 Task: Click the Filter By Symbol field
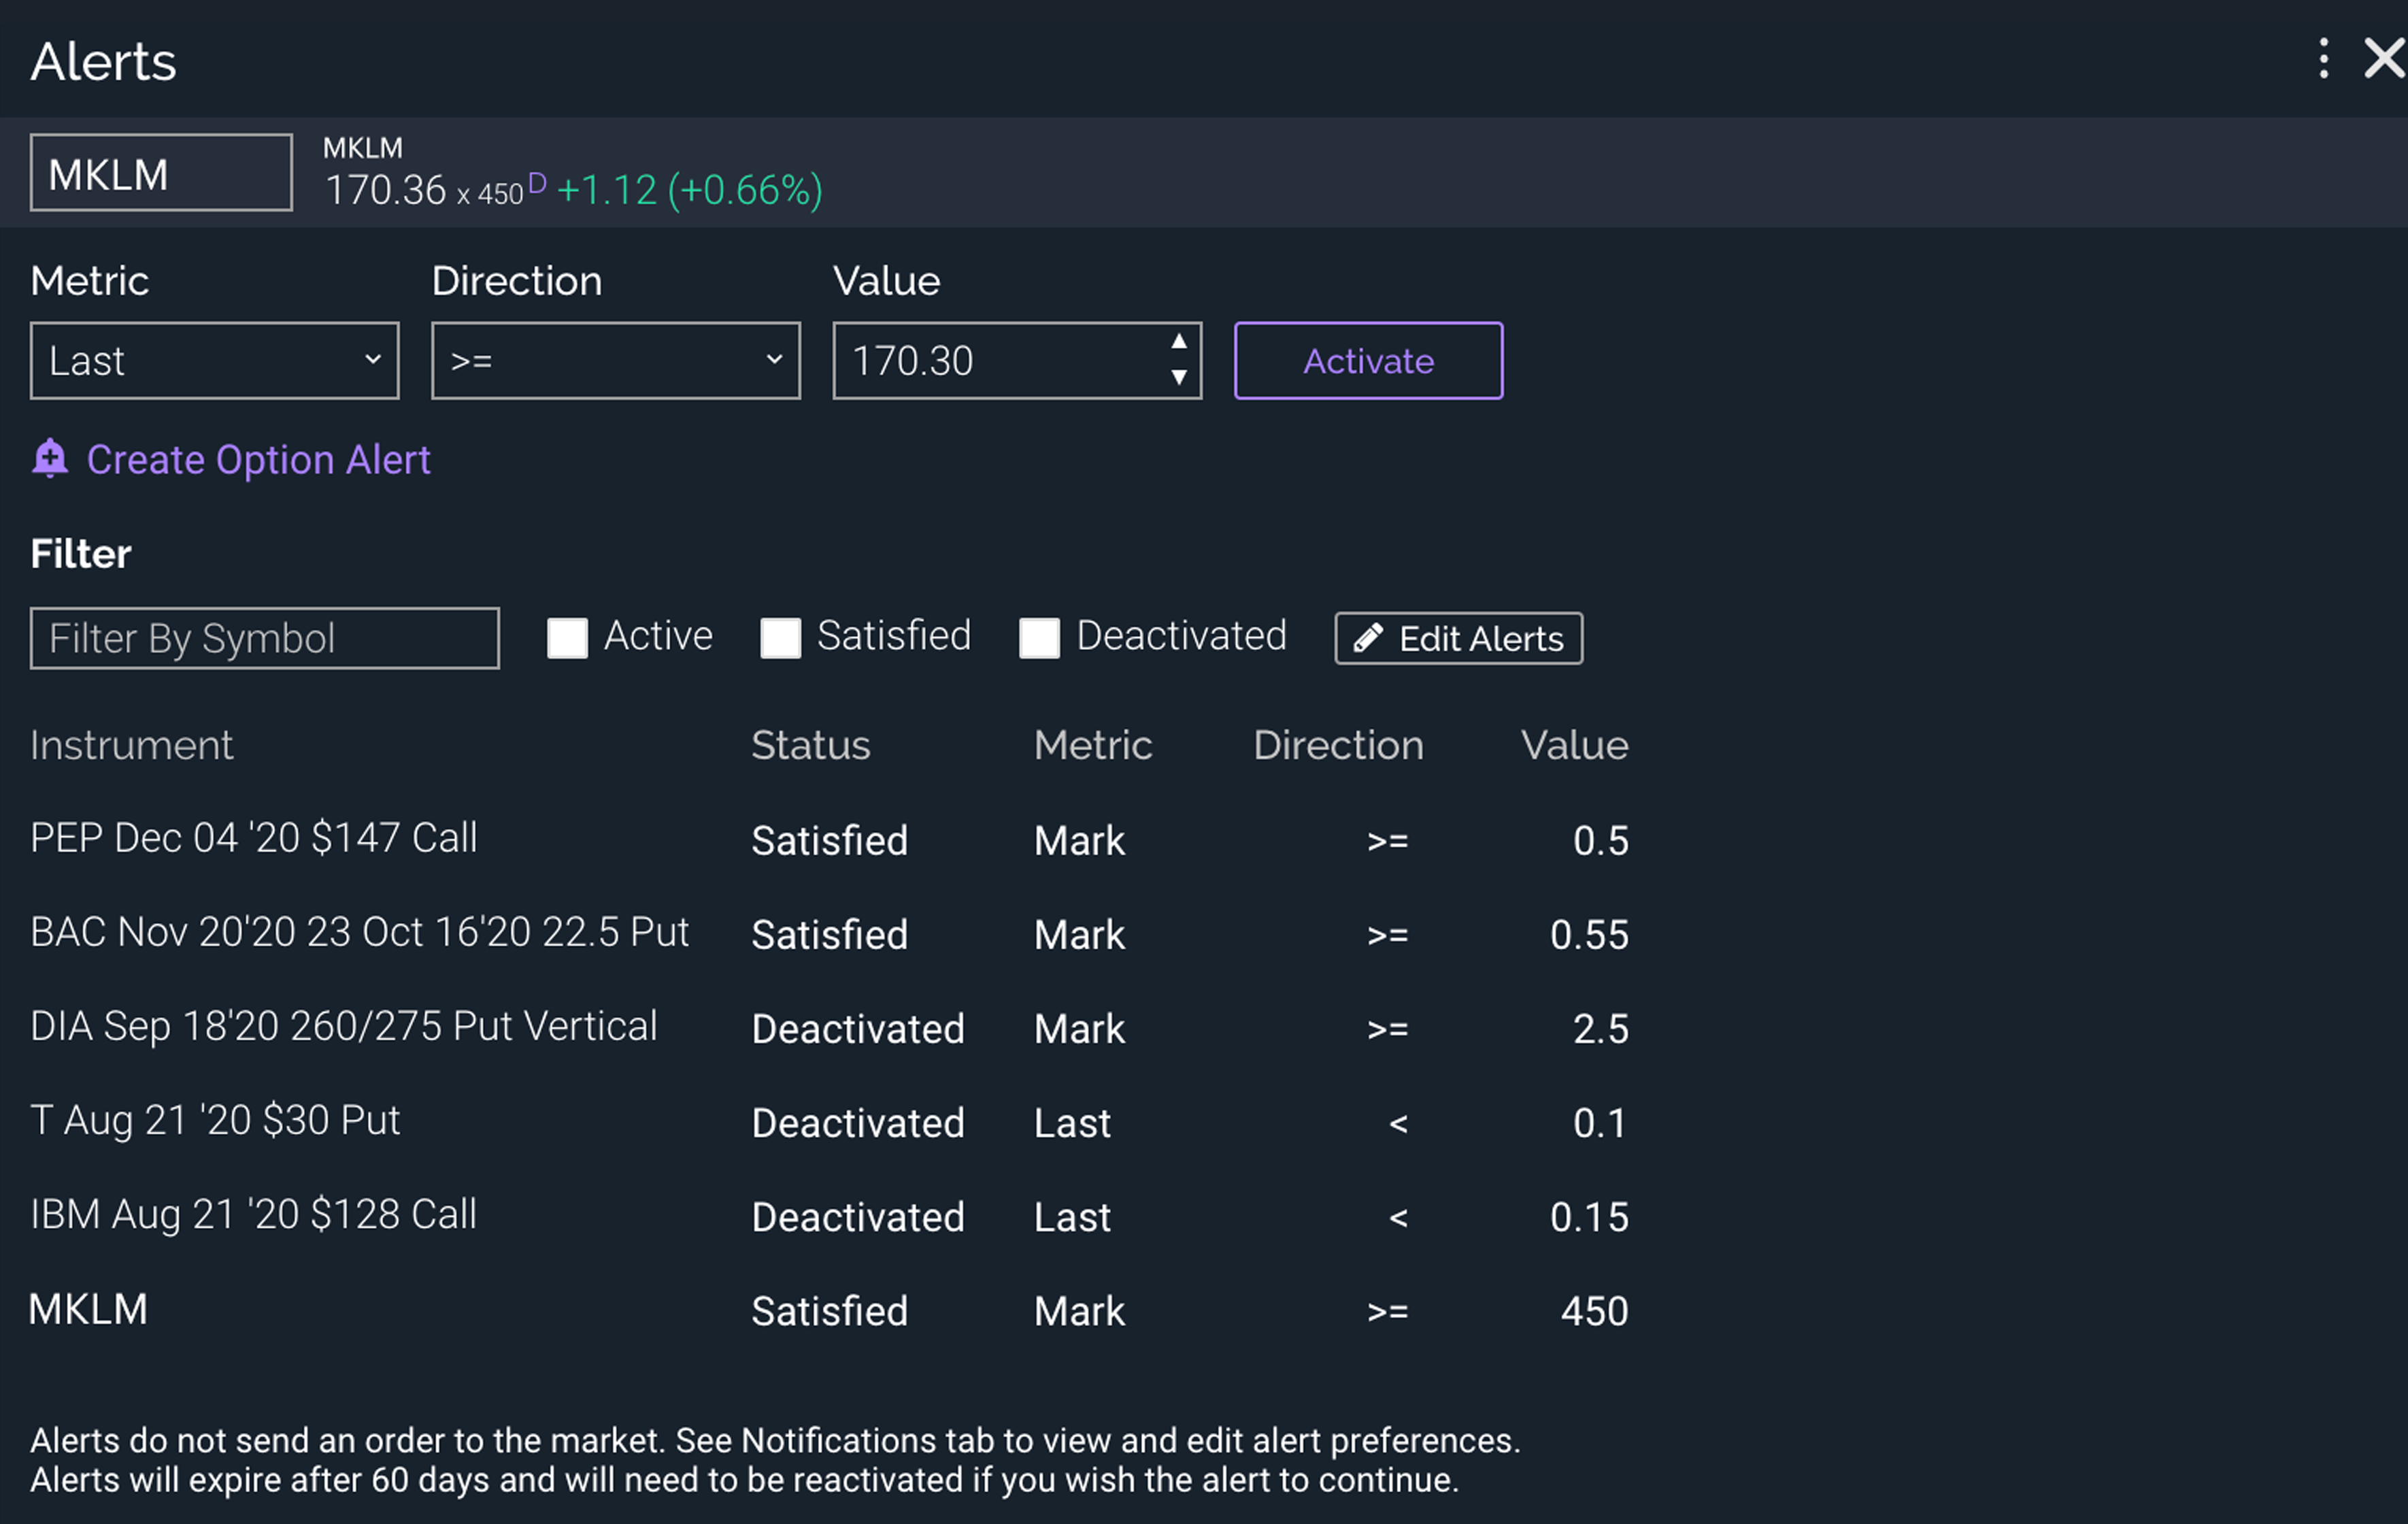click(x=264, y=638)
